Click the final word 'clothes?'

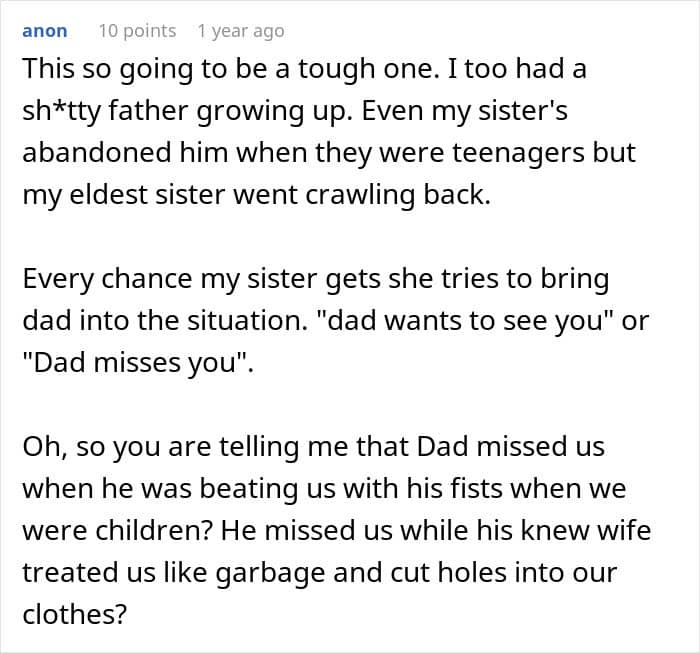74,613
